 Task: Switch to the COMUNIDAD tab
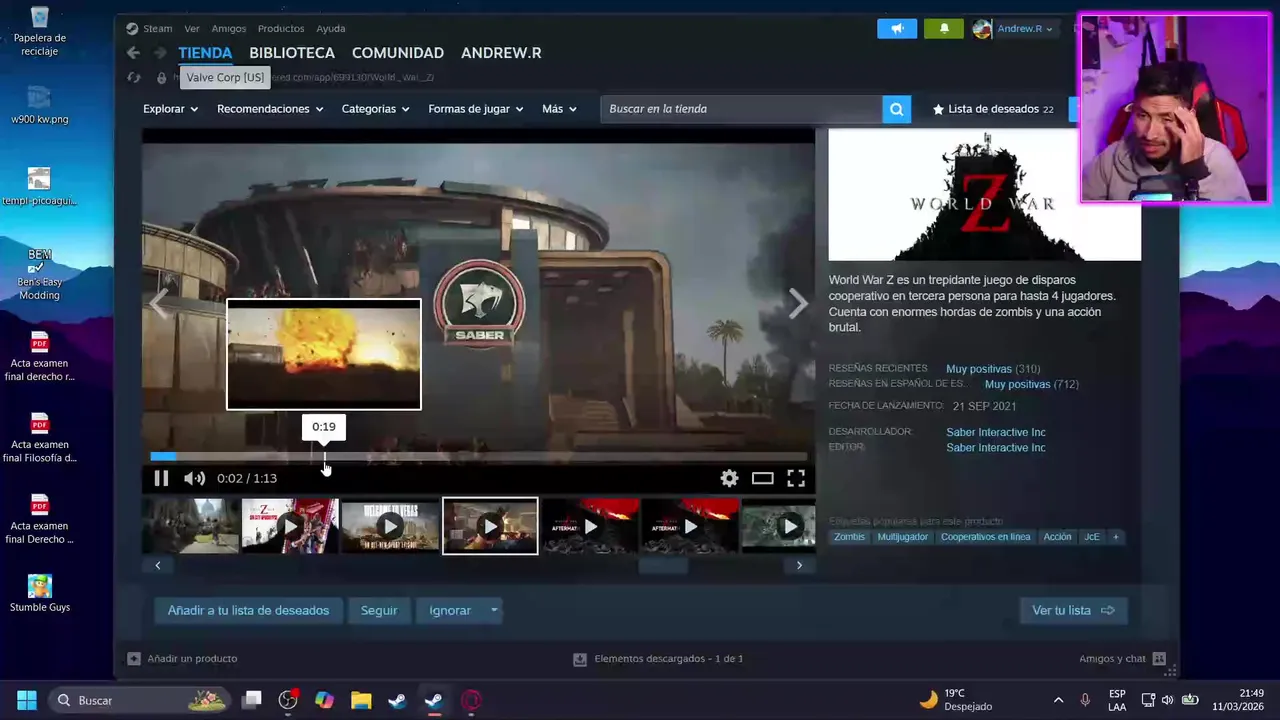click(398, 53)
